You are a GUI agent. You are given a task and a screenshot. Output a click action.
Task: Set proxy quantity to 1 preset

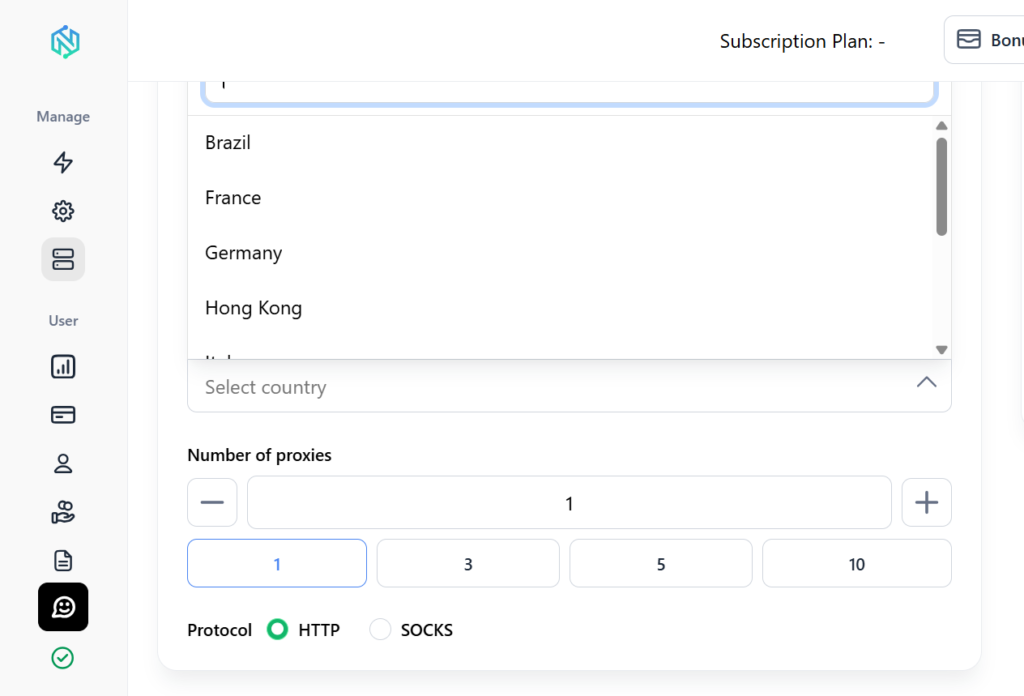point(277,563)
